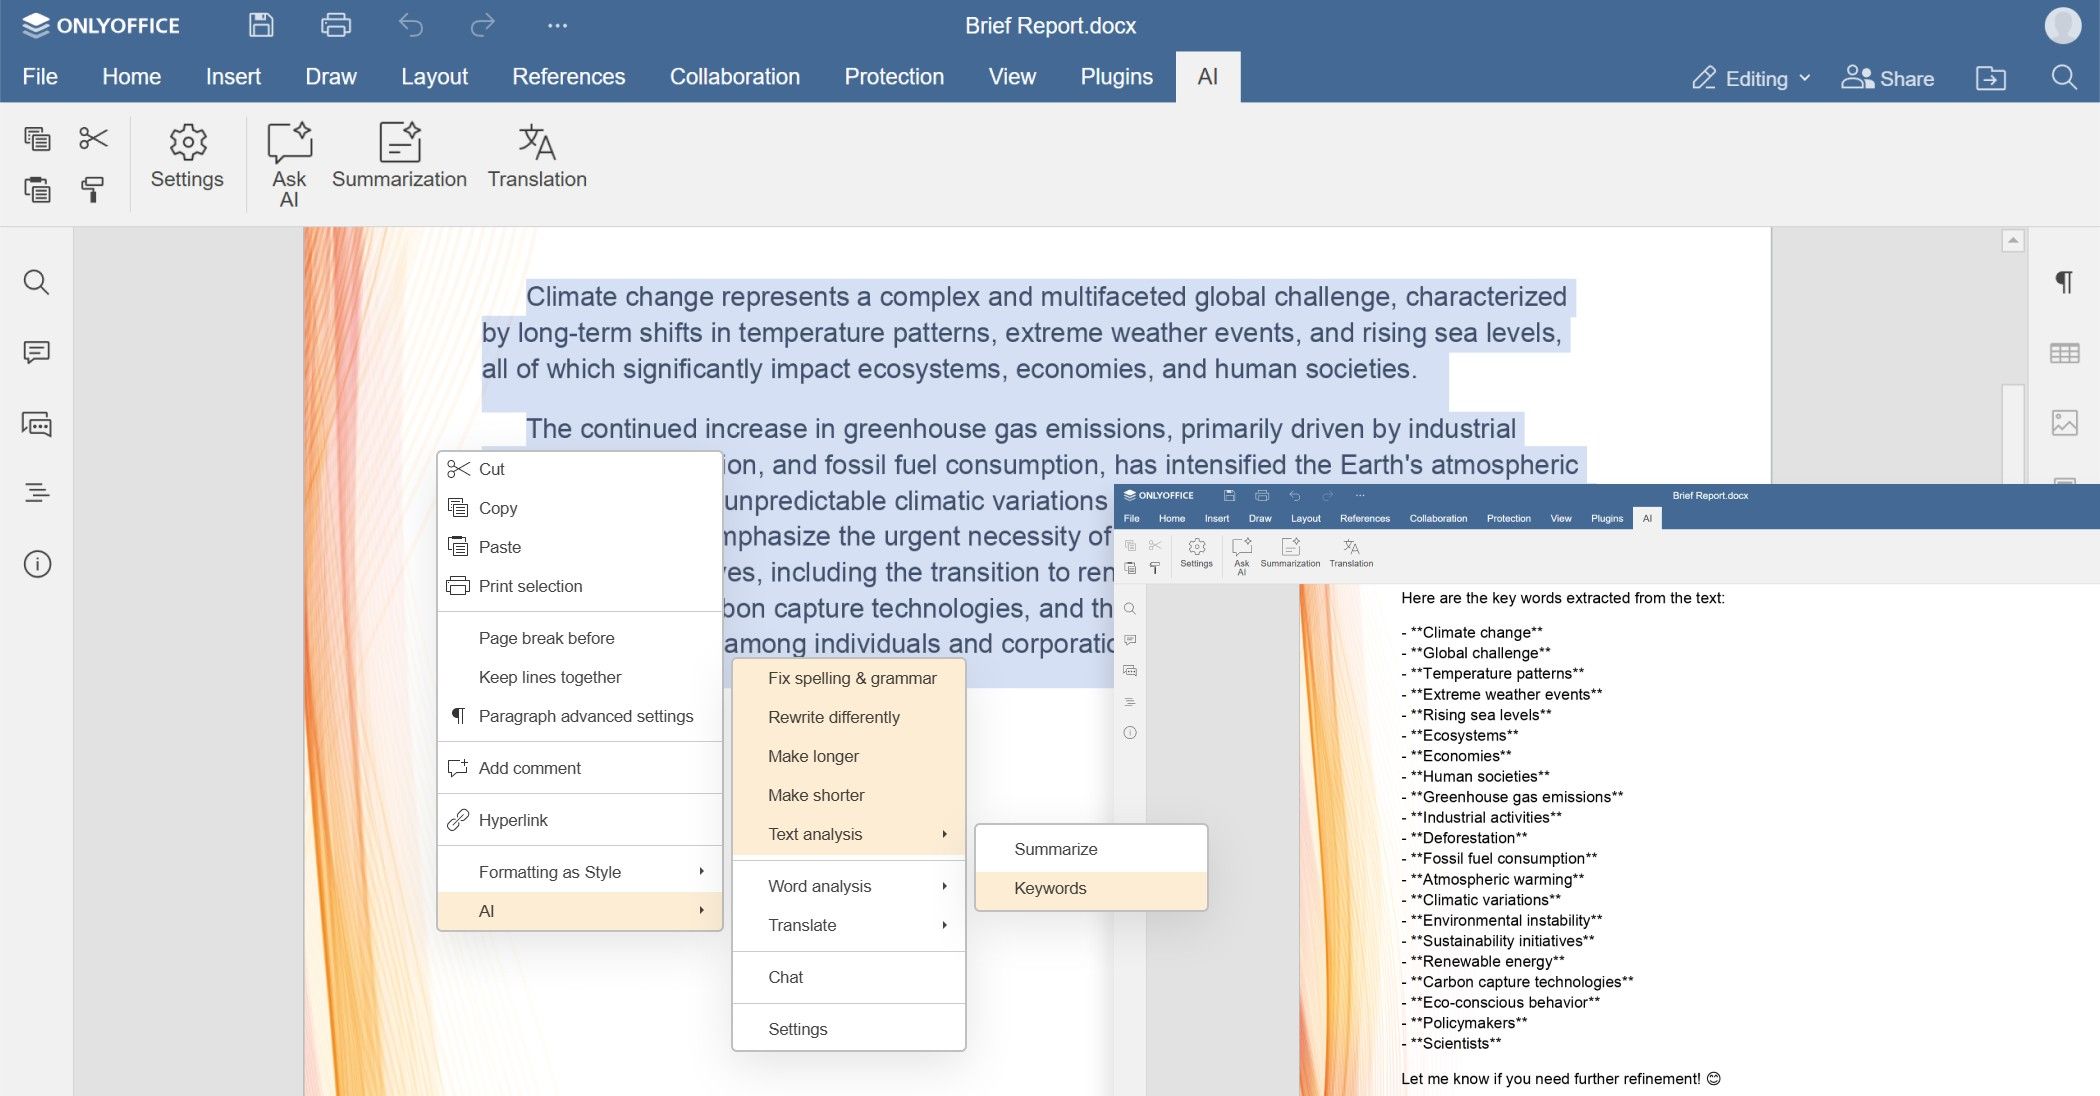Click the Summarization ribbon button

click(x=399, y=157)
